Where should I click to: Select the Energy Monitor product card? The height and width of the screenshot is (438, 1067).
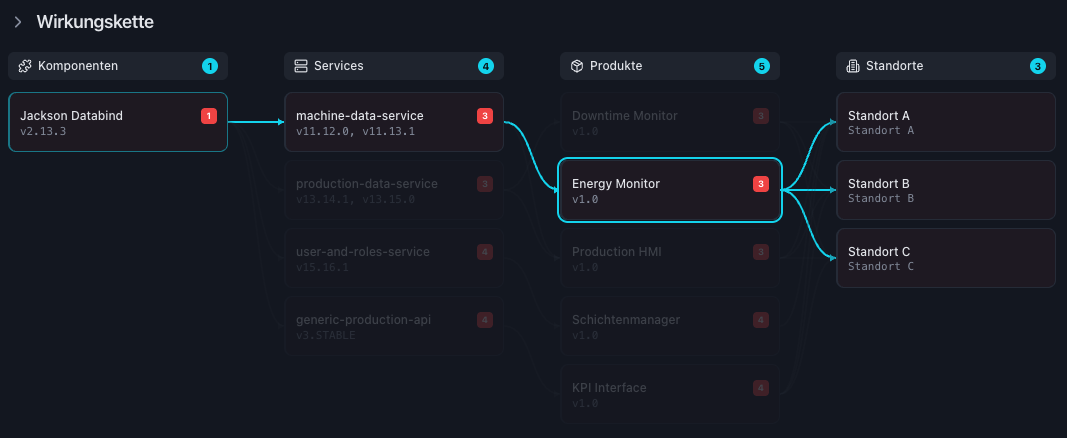pos(670,190)
